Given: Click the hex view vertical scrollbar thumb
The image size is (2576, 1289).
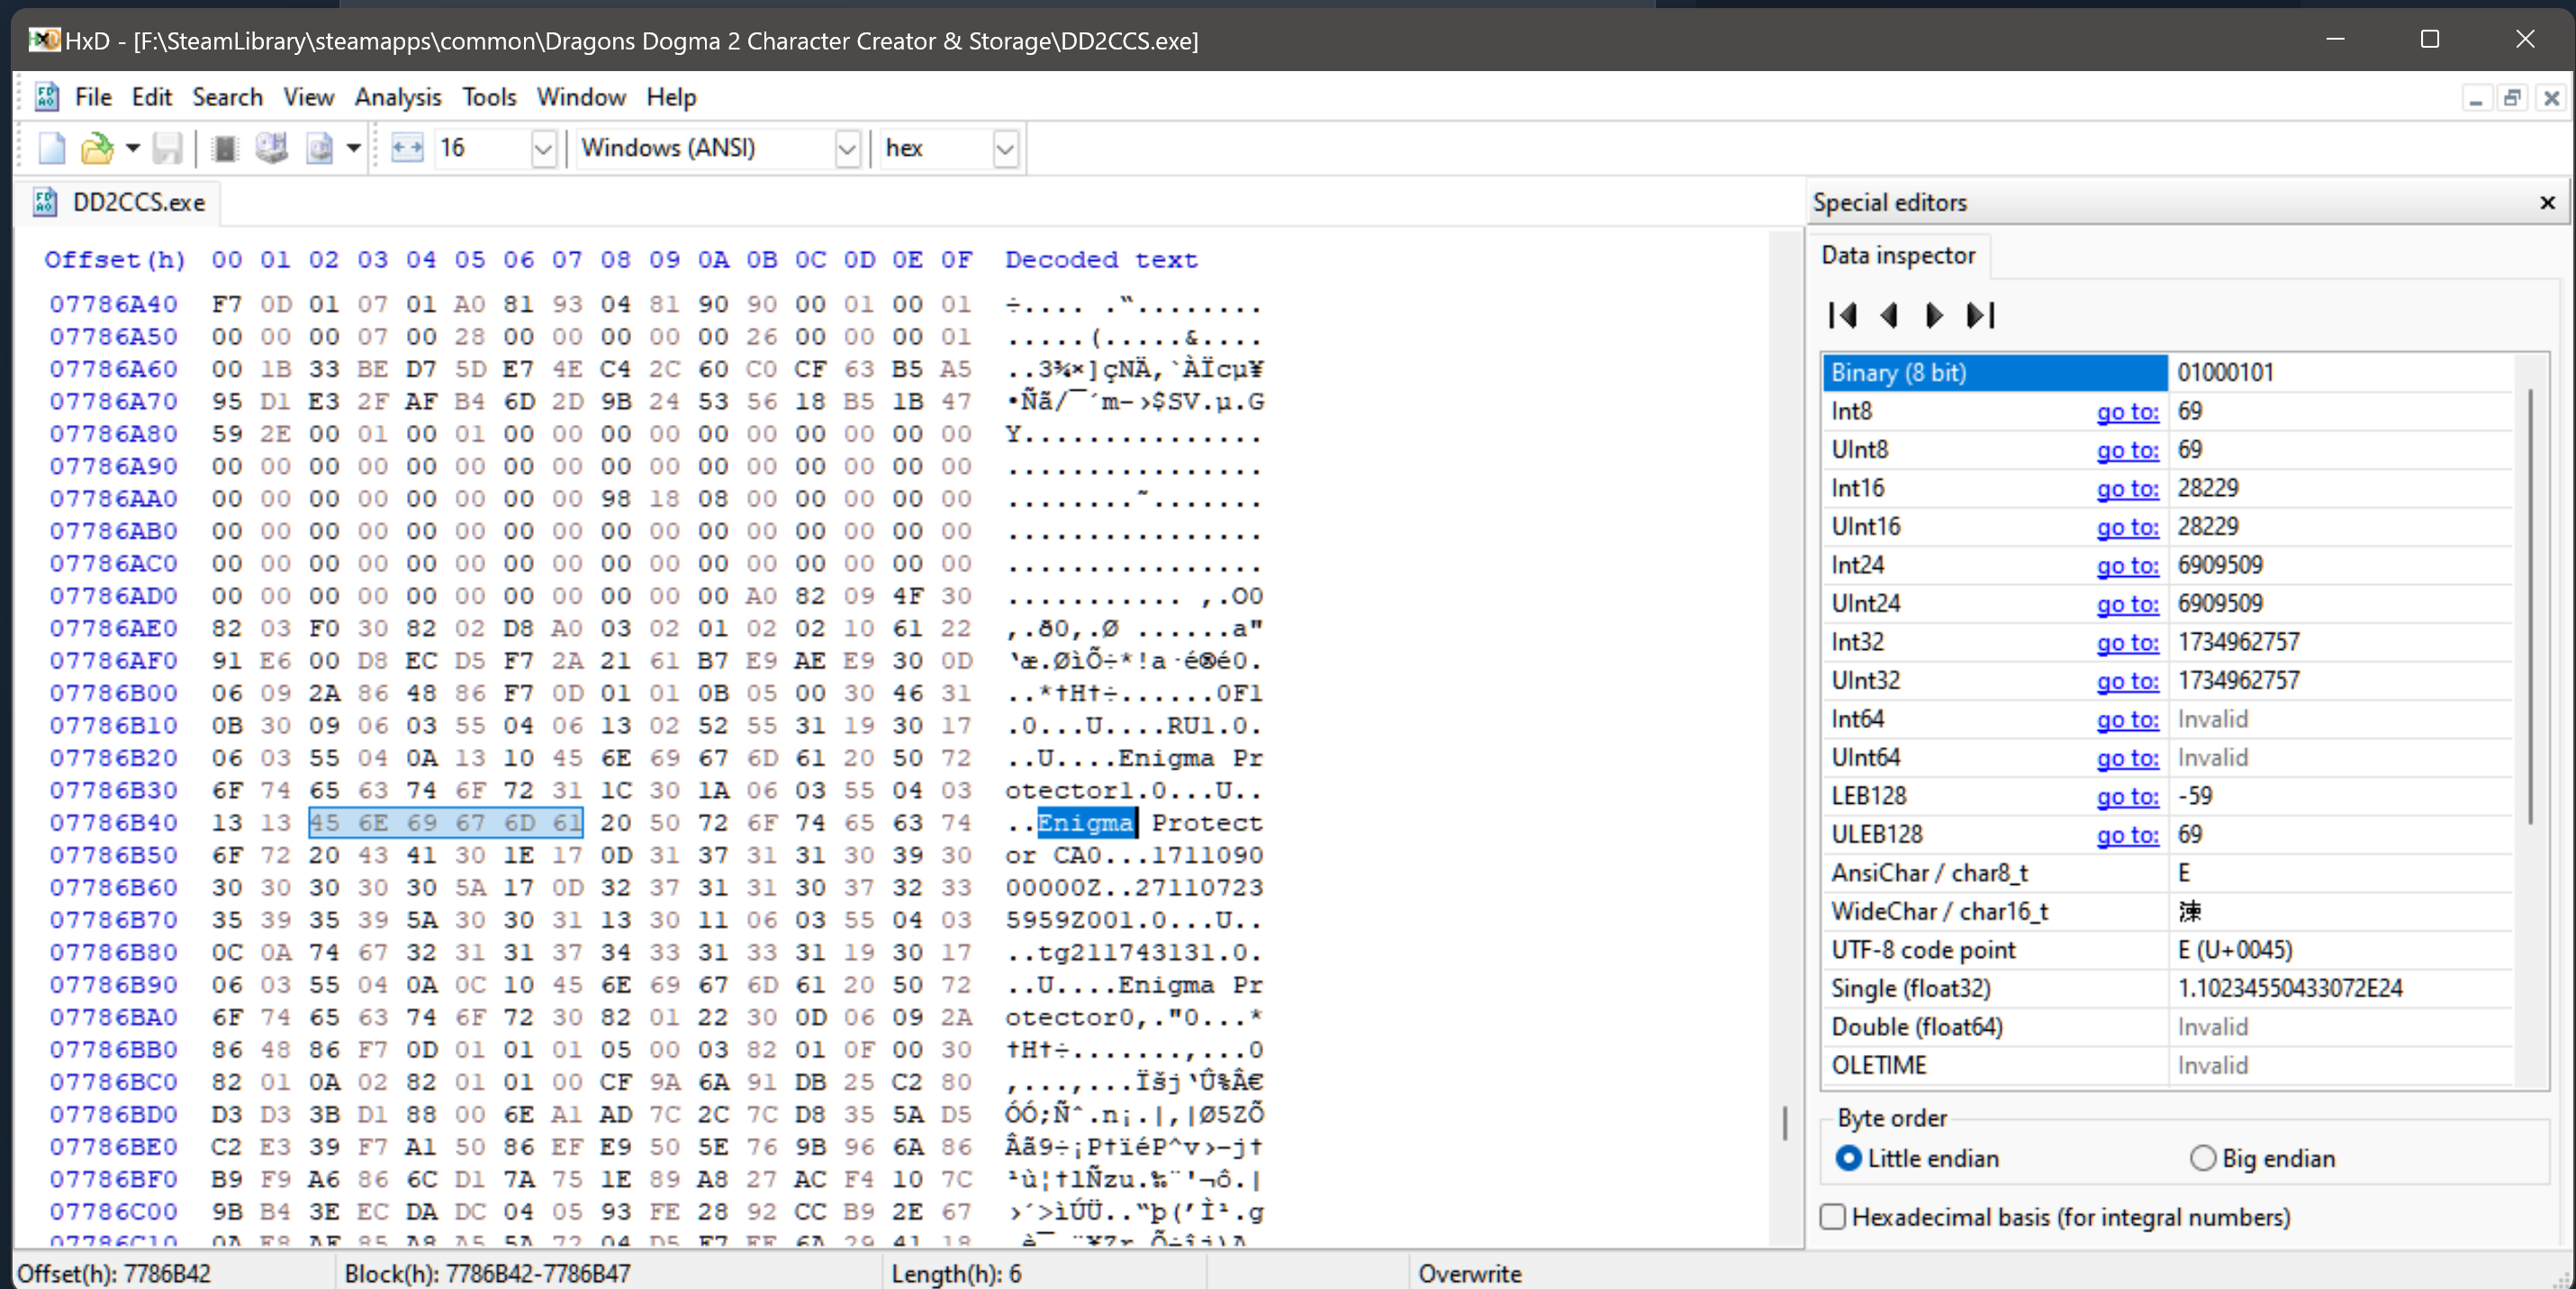Looking at the screenshot, I should (x=1785, y=1122).
